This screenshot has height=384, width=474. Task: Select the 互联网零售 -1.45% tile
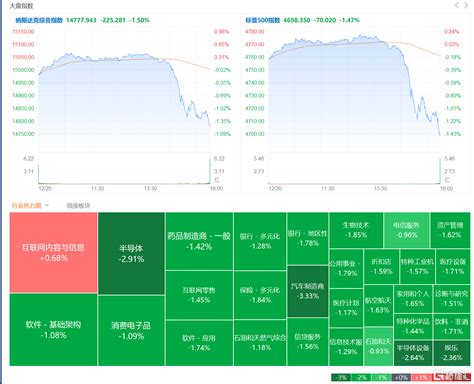(199, 295)
